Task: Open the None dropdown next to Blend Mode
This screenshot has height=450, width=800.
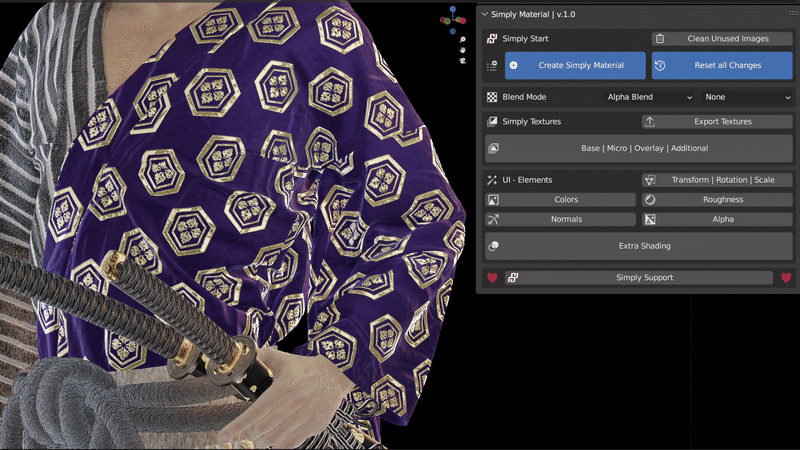Action: point(746,98)
